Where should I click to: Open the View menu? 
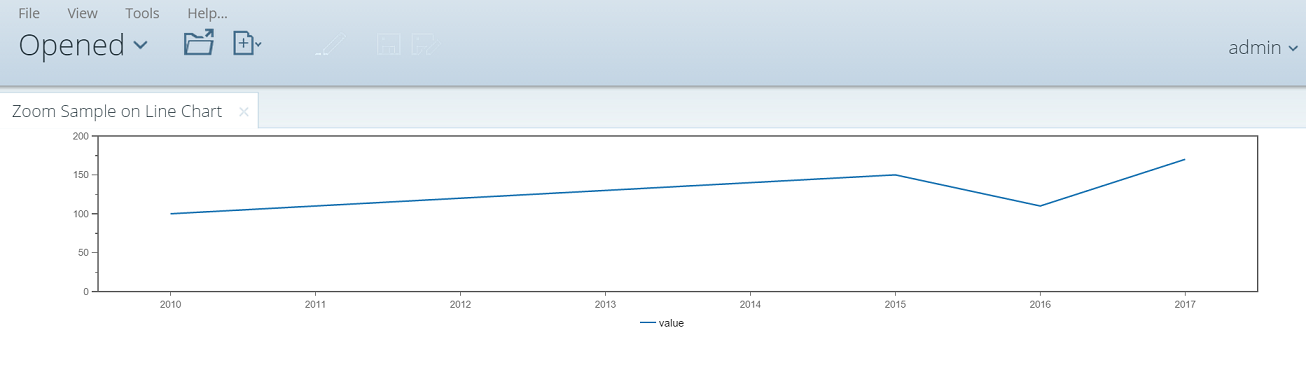[x=82, y=14]
